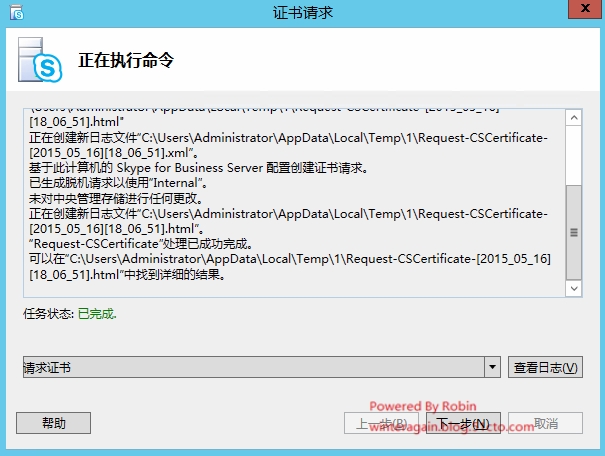
Task: Open the log with 查看日志(V)
Action: click(545, 367)
